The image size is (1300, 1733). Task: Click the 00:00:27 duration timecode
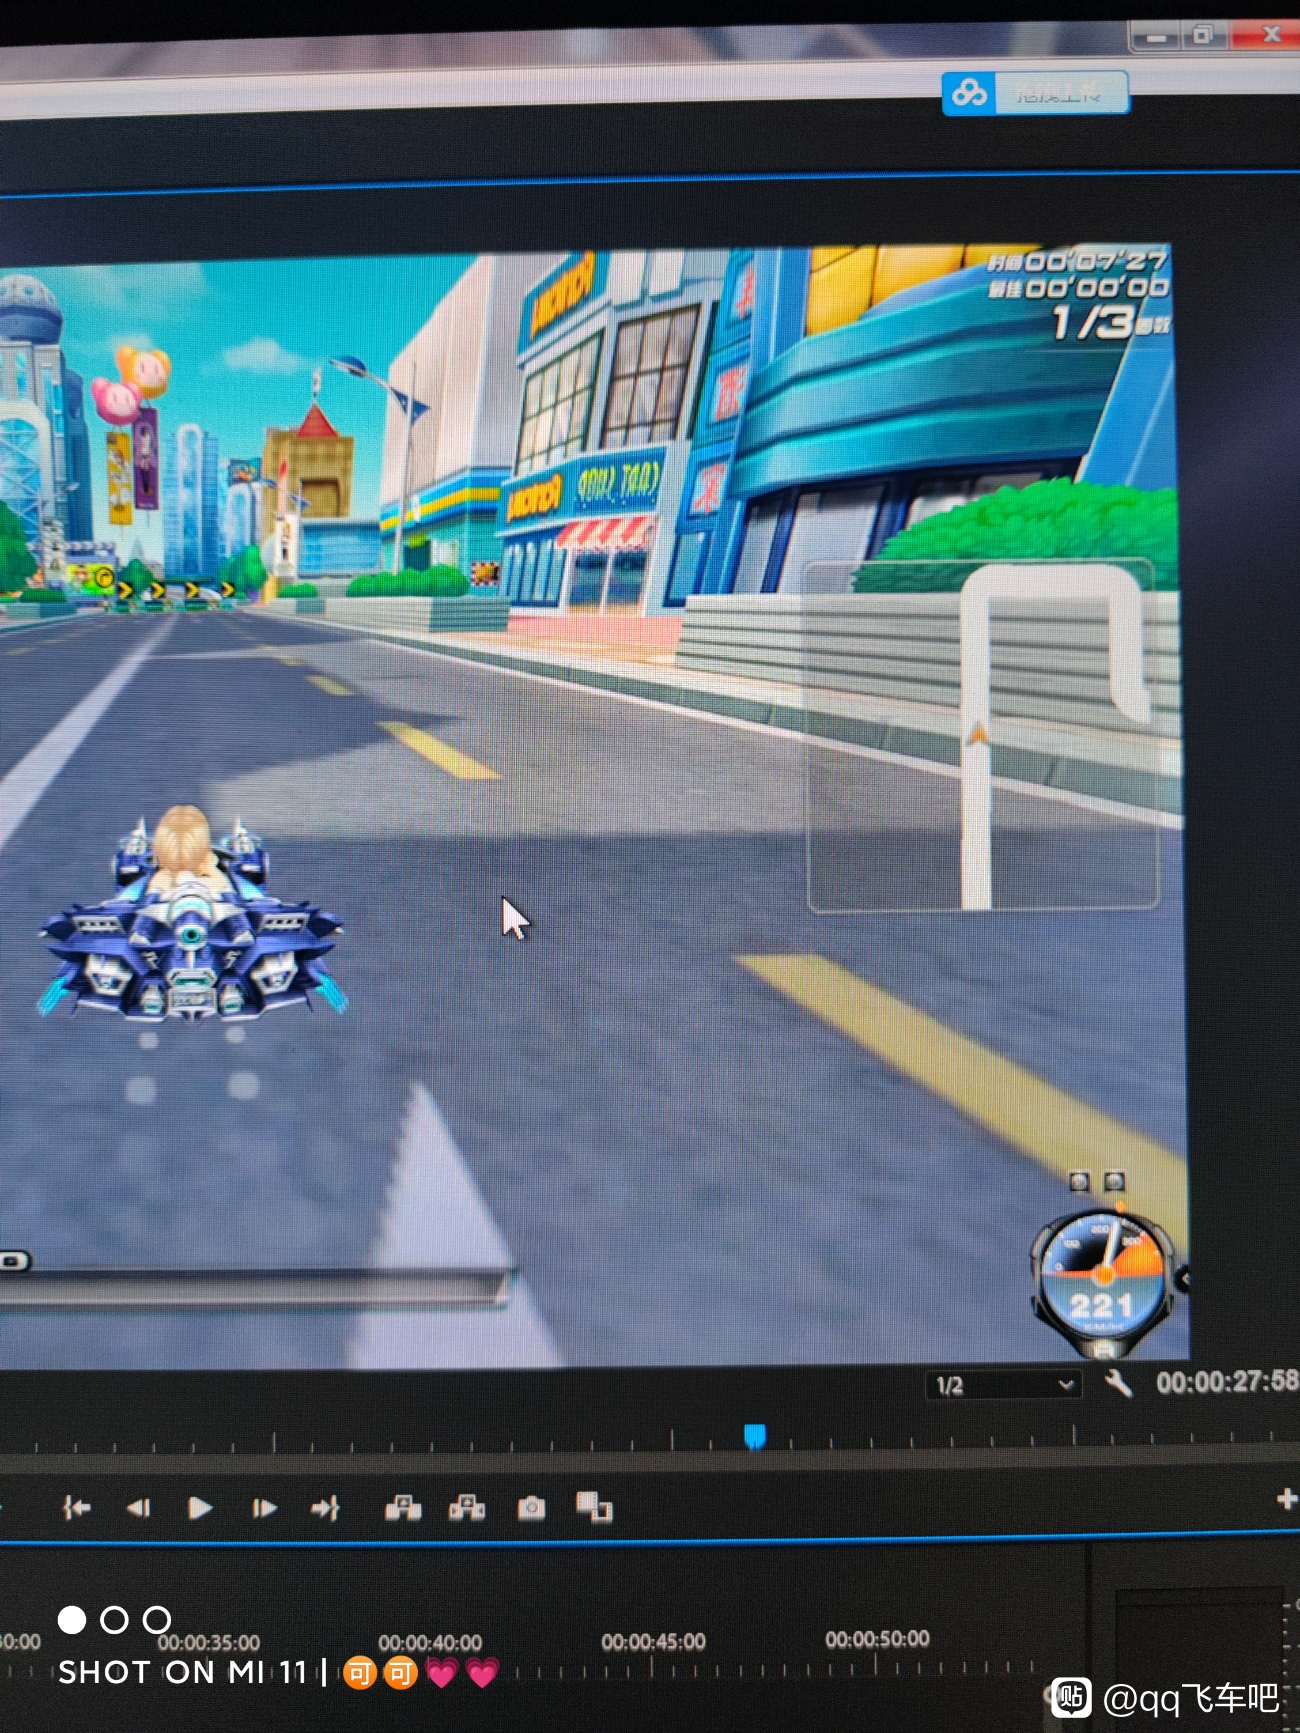(1227, 1382)
